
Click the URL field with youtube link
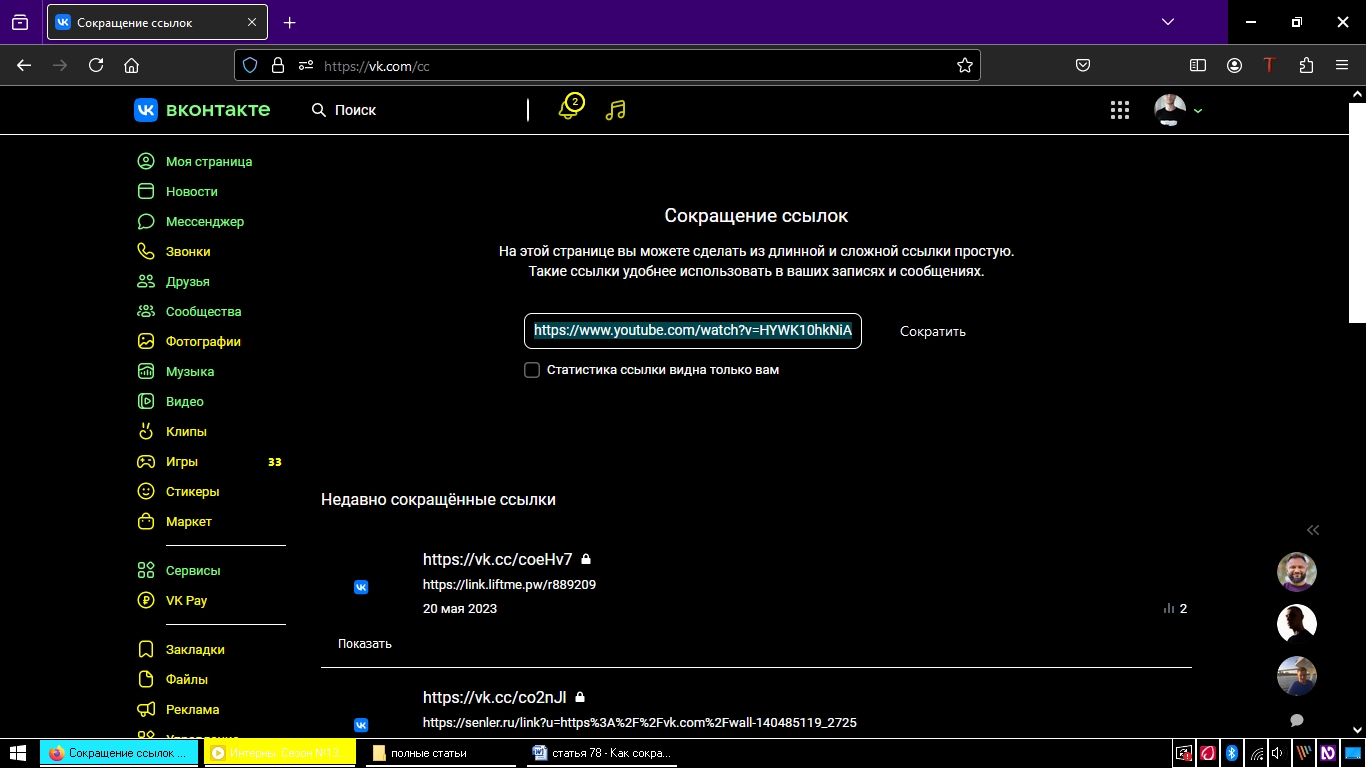[693, 331]
